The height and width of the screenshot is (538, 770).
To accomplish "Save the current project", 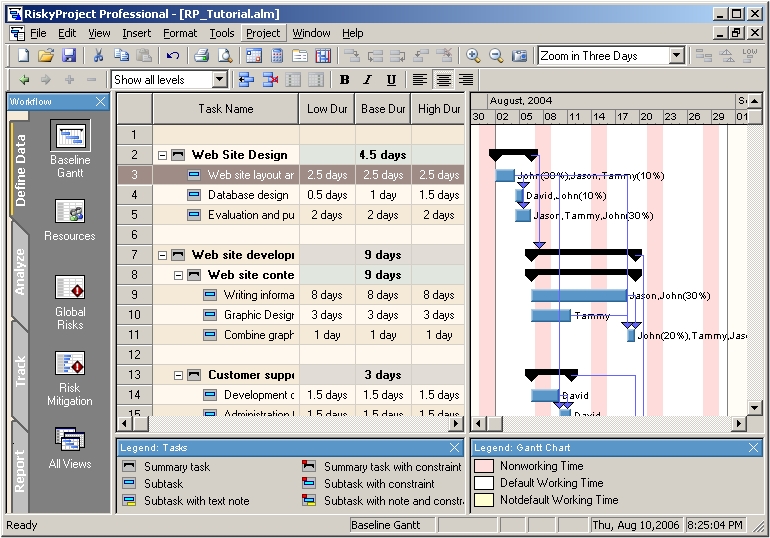I will coord(69,55).
